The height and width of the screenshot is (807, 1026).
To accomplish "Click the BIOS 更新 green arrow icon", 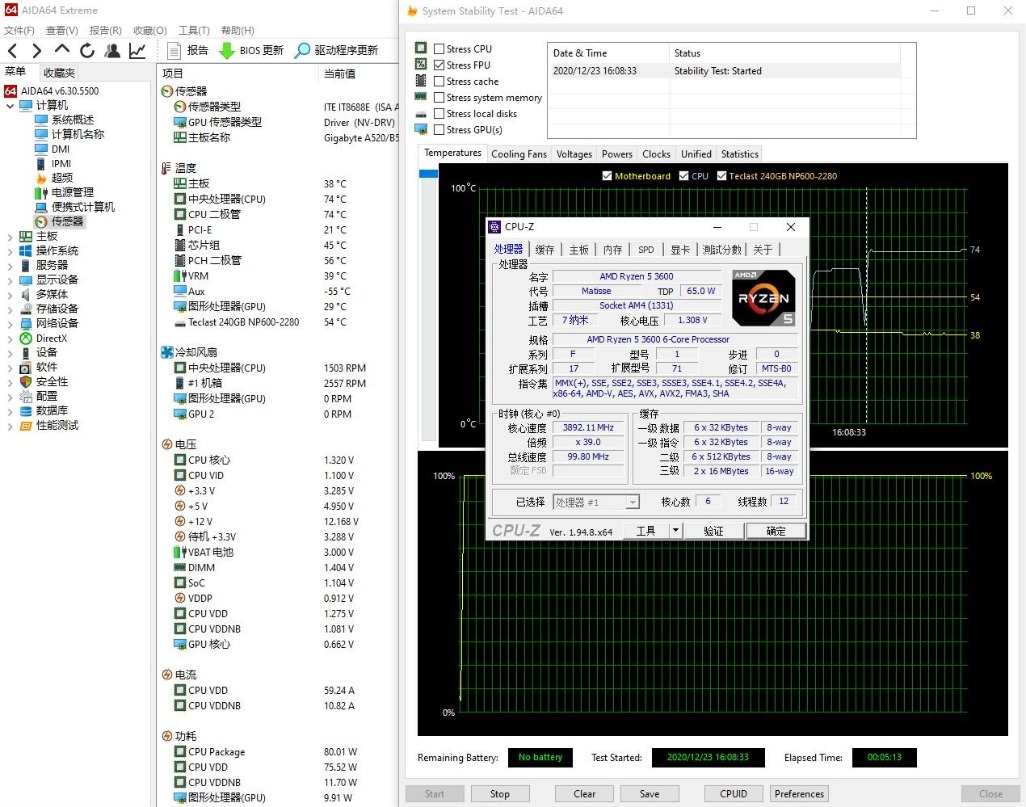I will (x=227, y=51).
